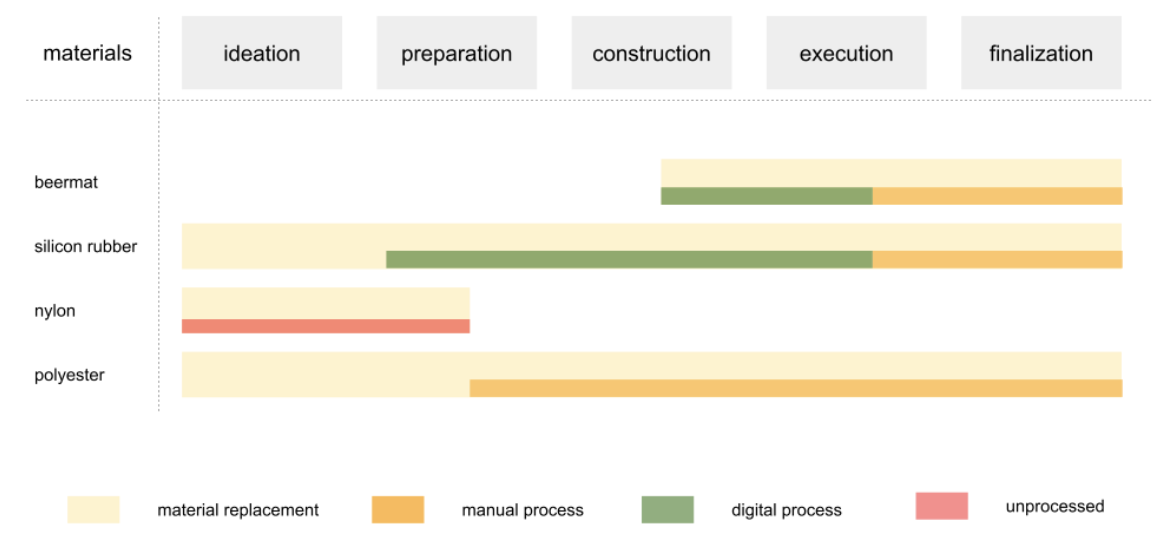Image resolution: width=1168 pixels, height=538 pixels.
Task: Click the ideation phase header box
Action: [x=261, y=53]
